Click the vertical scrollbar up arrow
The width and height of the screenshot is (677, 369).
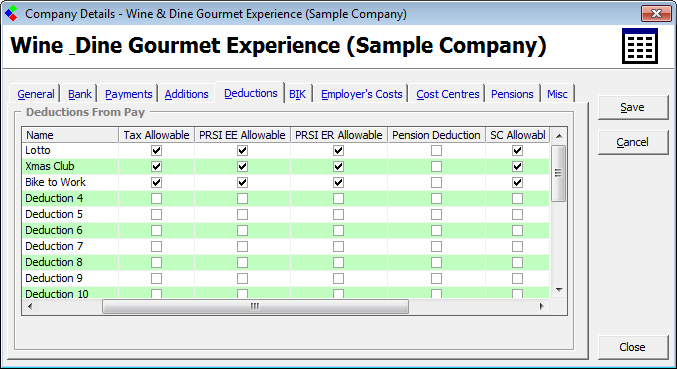click(559, 136)
